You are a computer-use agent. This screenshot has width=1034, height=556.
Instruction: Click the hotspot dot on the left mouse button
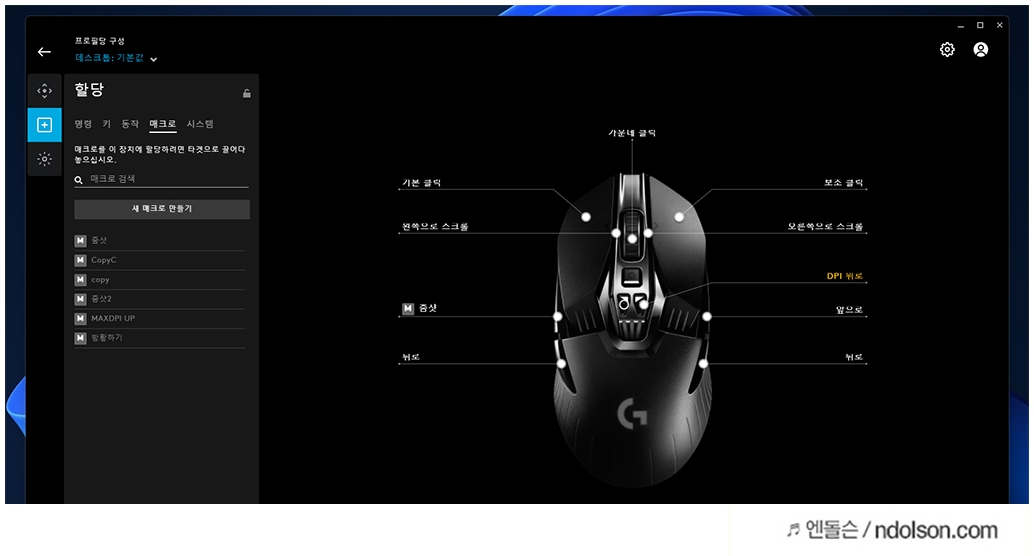coord(586,217)
